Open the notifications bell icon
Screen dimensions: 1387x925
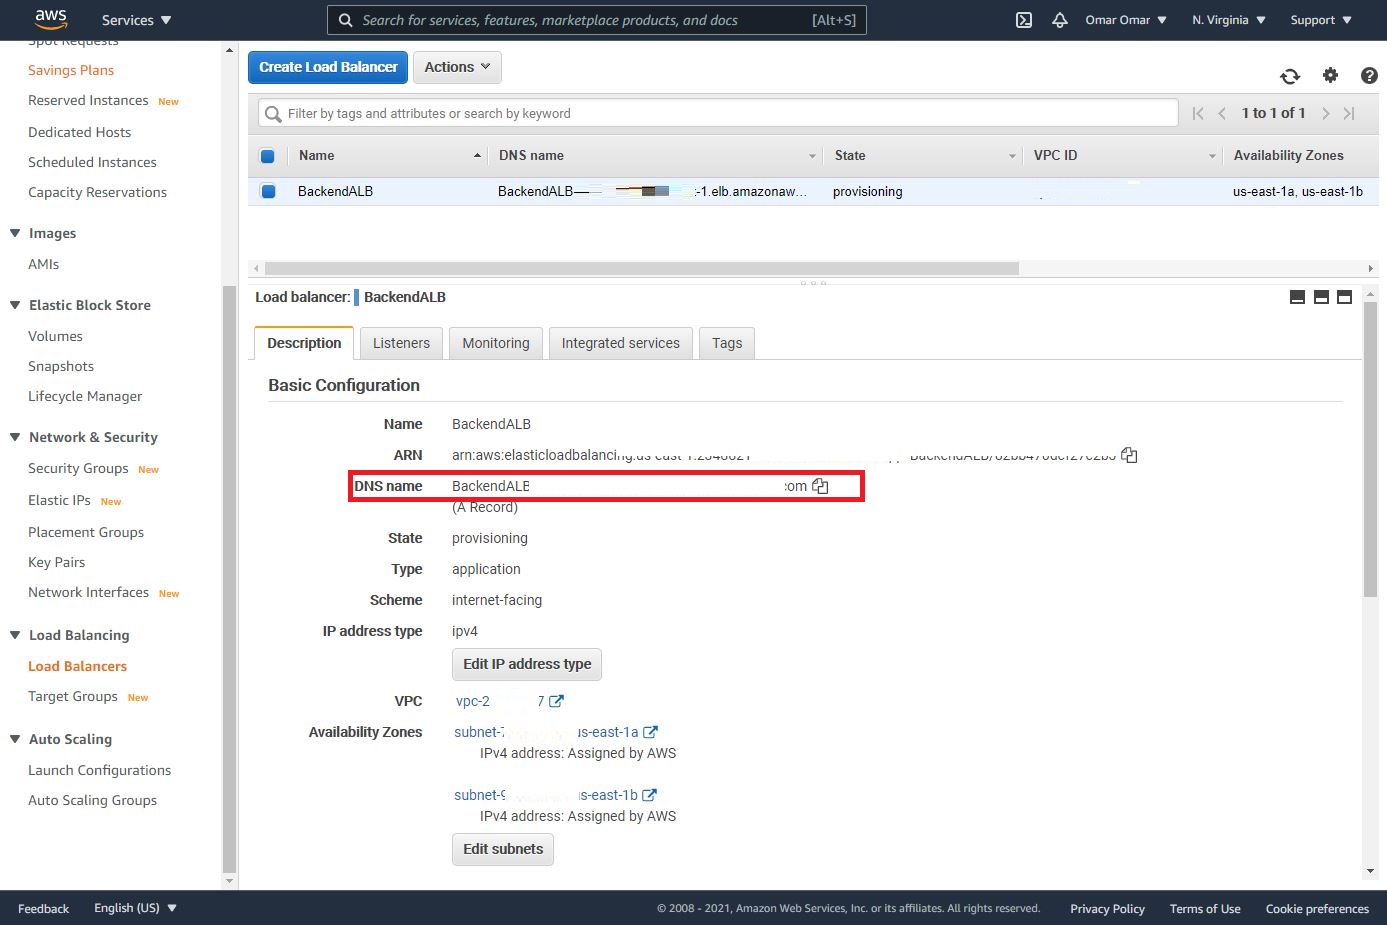[1060, 20]
